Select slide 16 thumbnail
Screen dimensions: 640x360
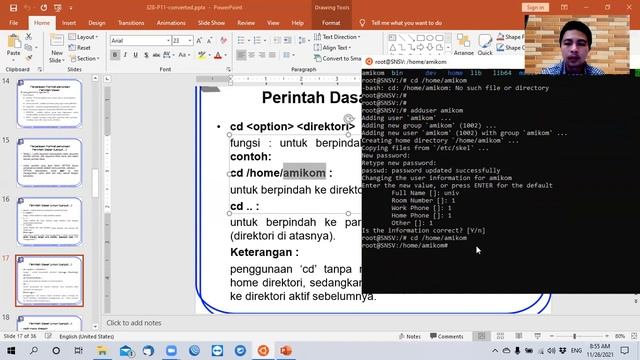tap(49, 222)
